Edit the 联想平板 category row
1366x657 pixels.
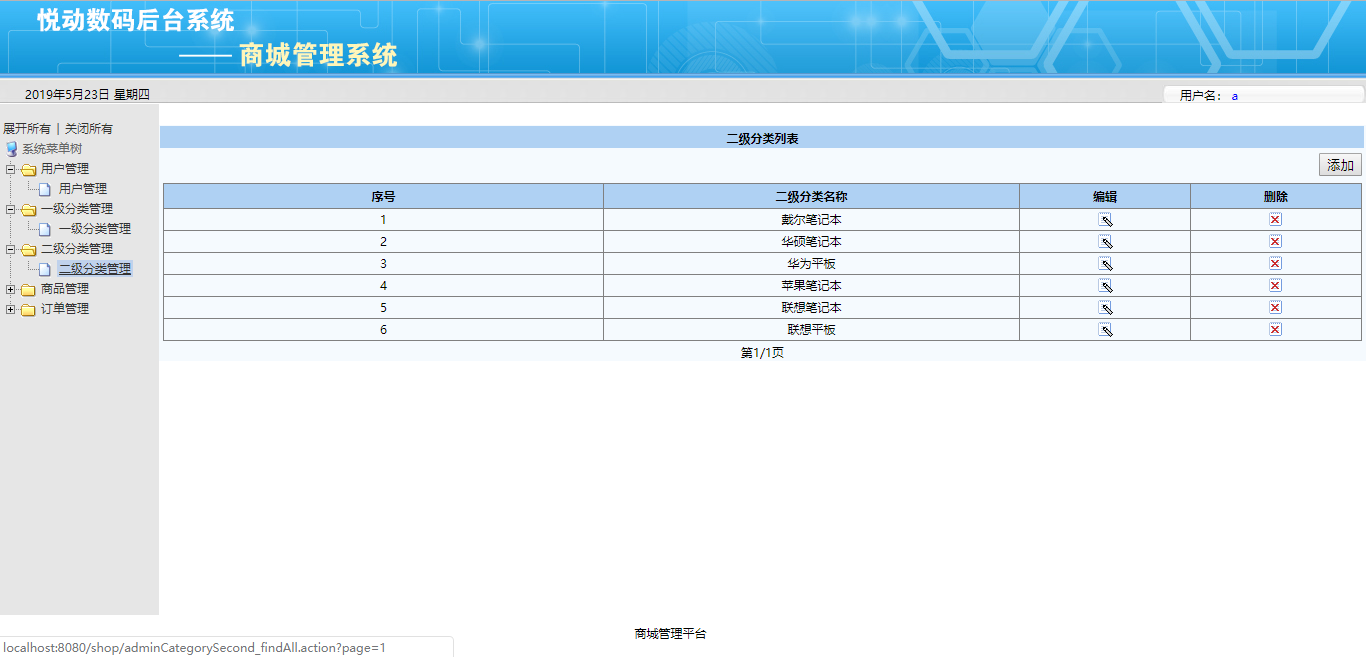point(1105,330)
